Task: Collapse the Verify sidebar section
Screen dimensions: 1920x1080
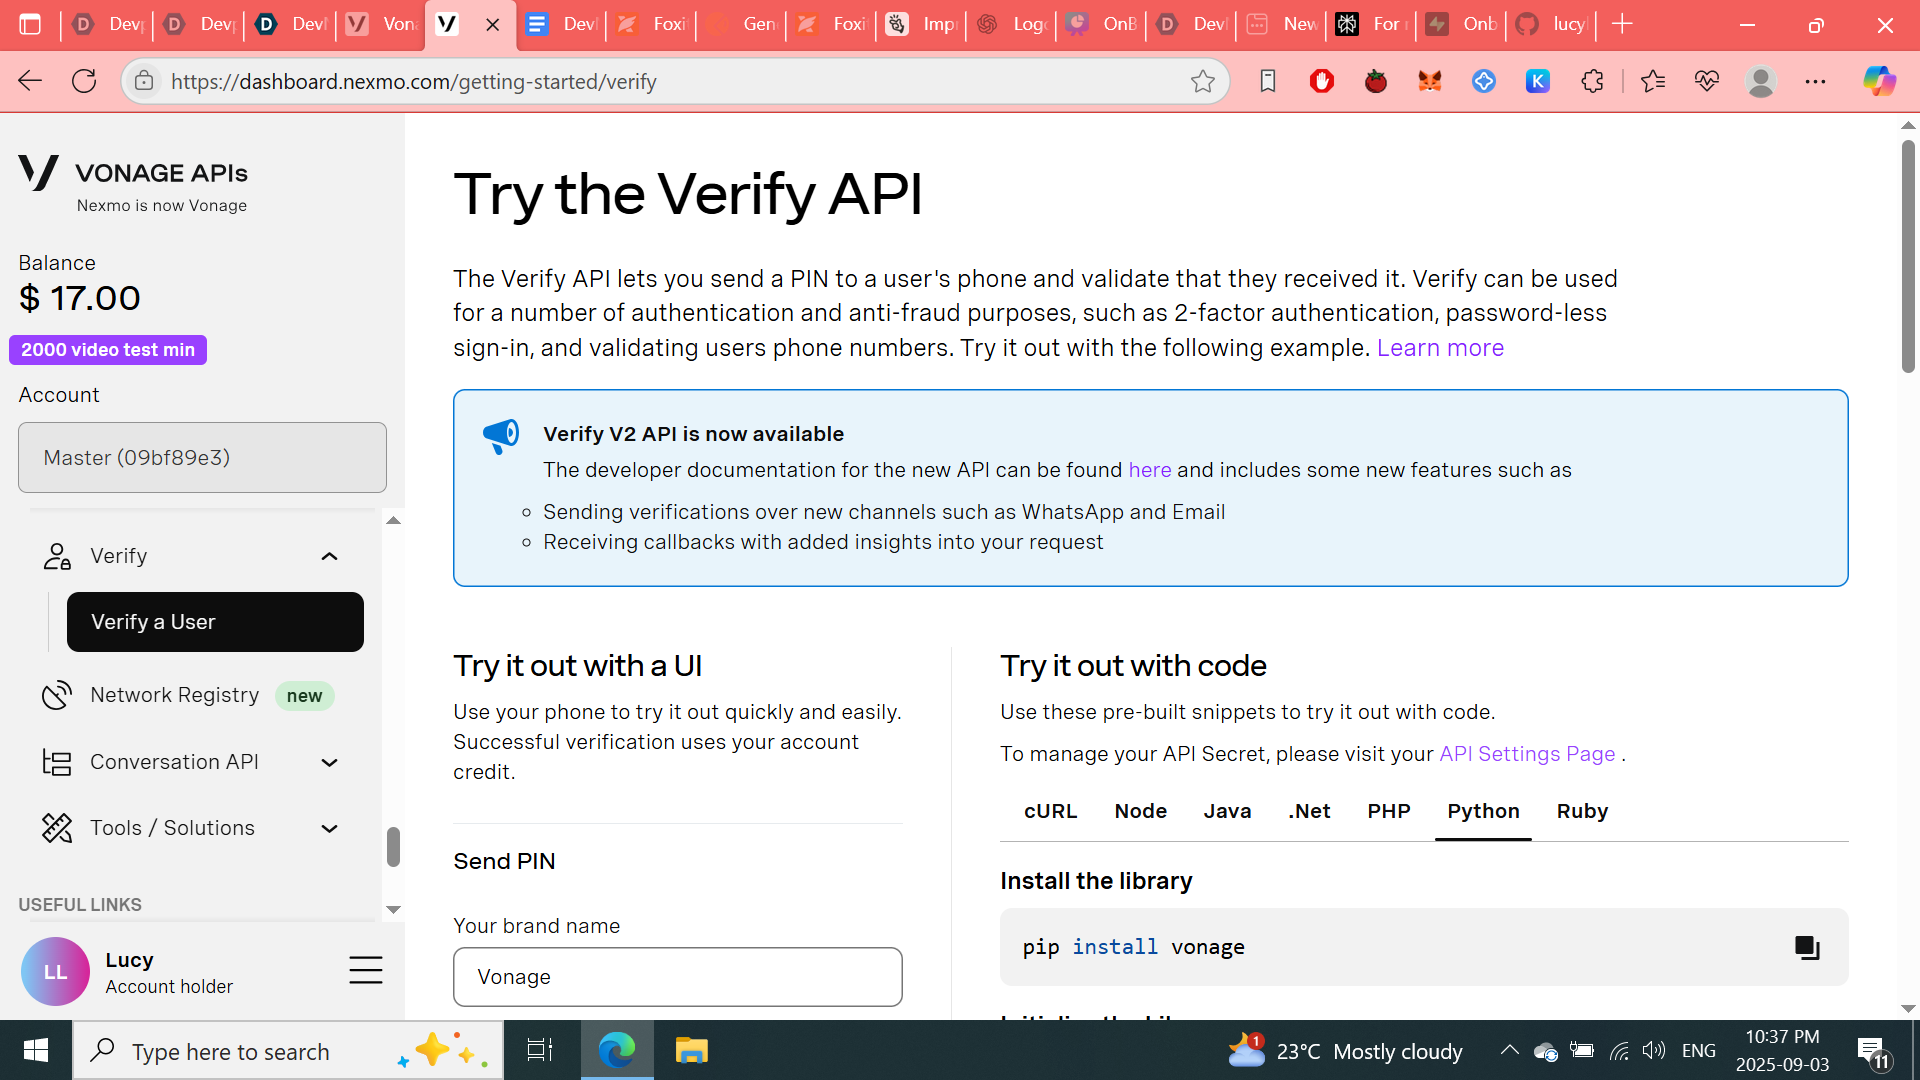Action: 329,556
